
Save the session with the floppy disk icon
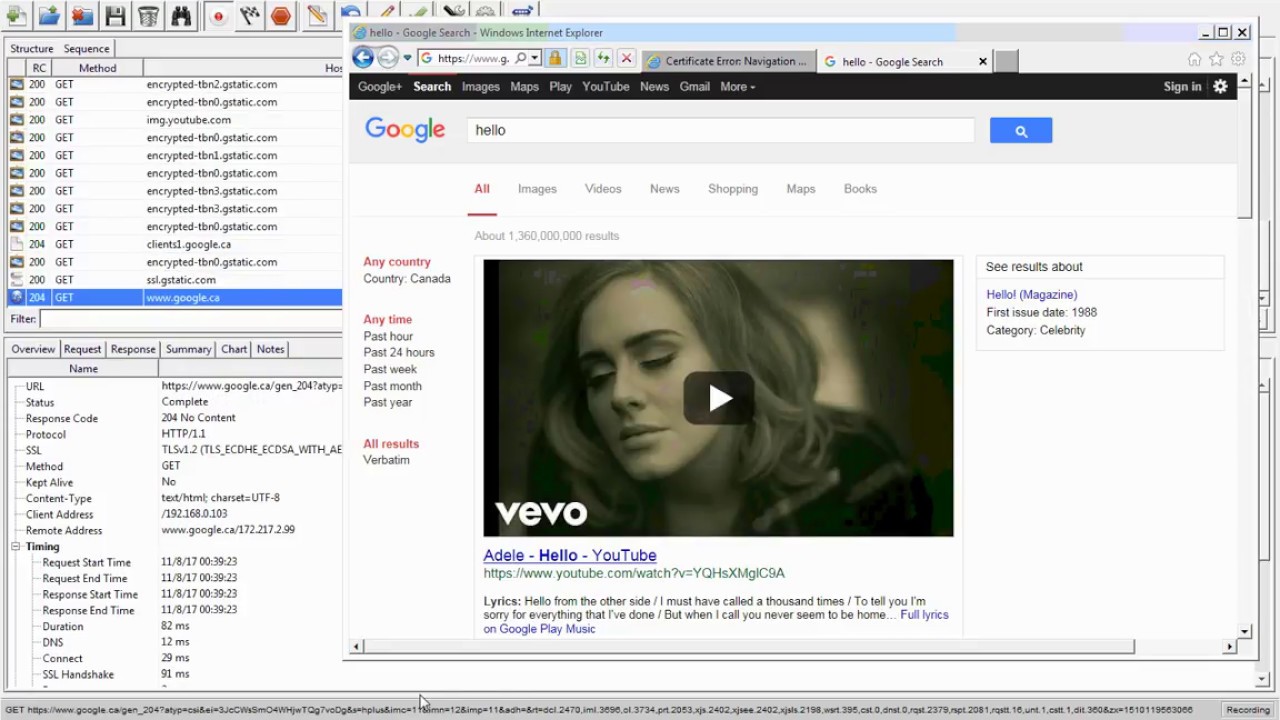click(x=115, y=15)
